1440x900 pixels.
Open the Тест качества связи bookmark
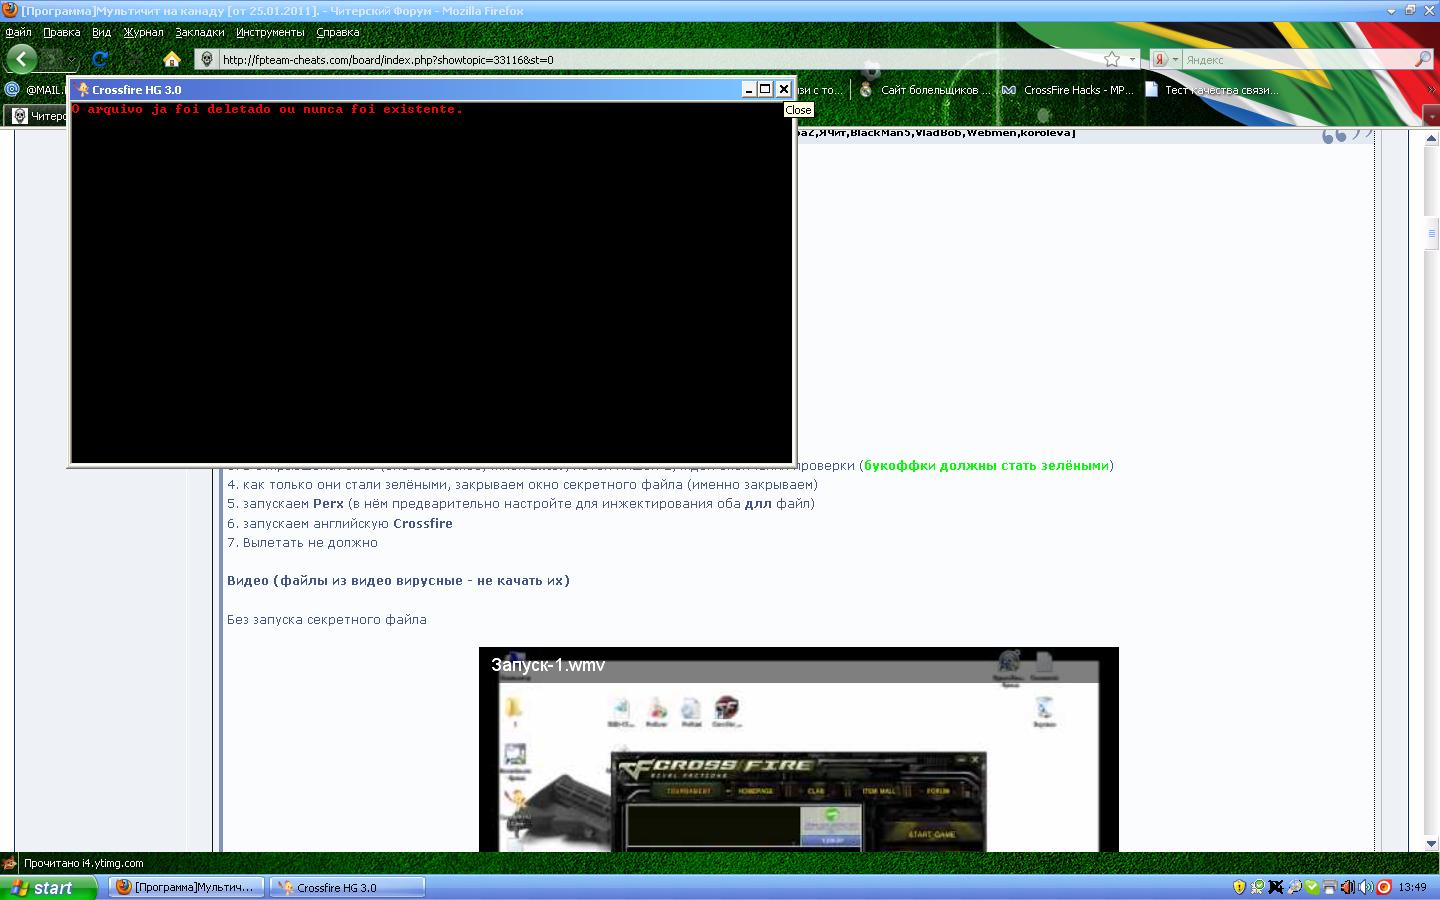click(1211, 90)
